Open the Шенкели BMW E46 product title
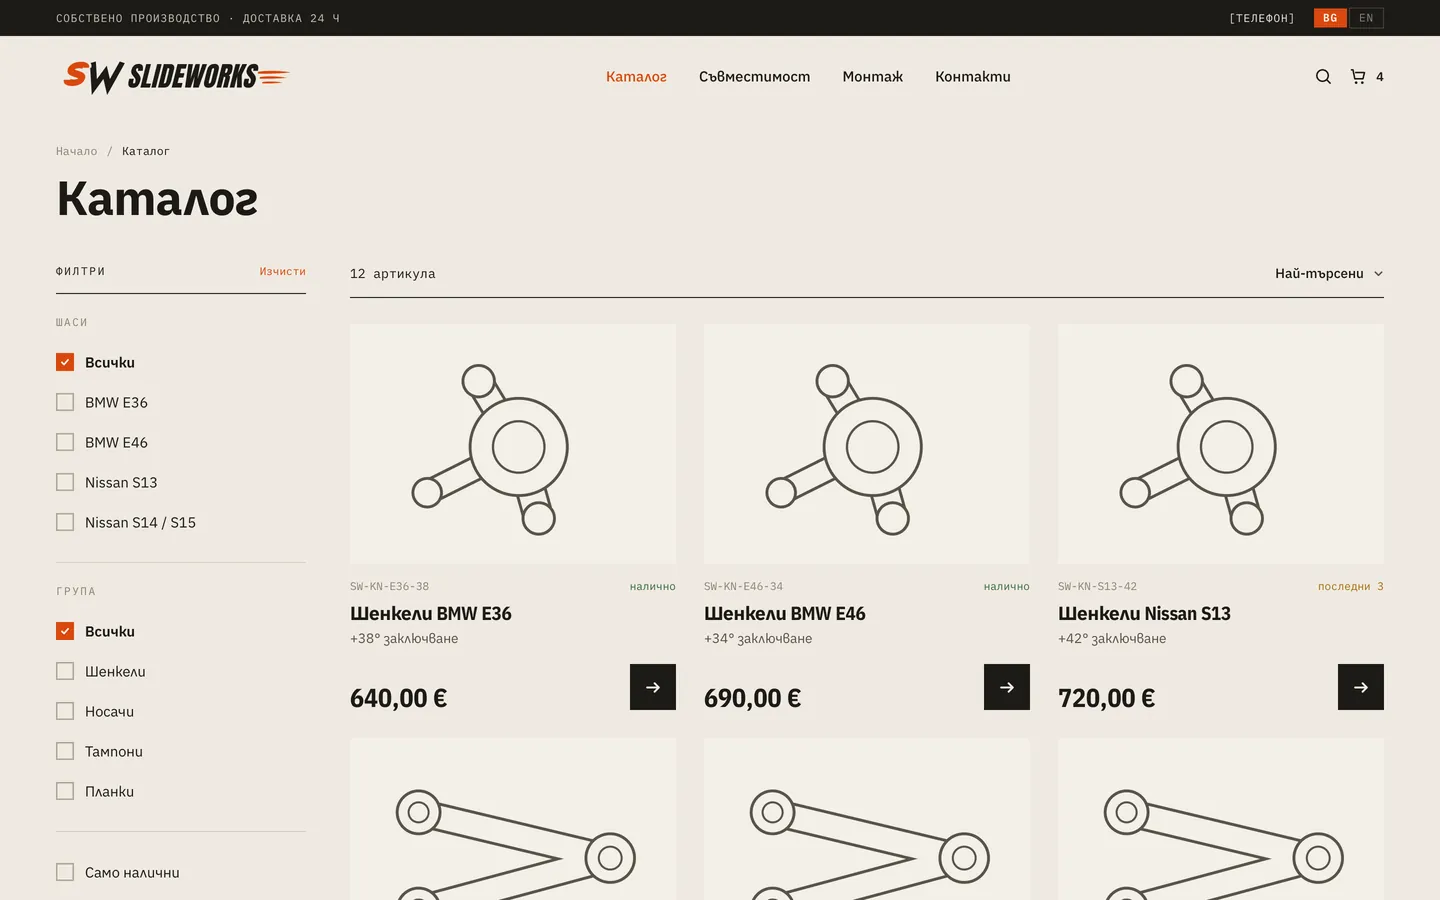Viewport: 1440px width, 900px height. pos(785,613)
